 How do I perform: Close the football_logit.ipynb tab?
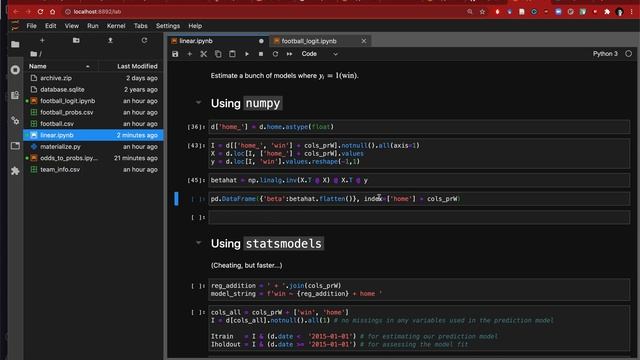364,41
